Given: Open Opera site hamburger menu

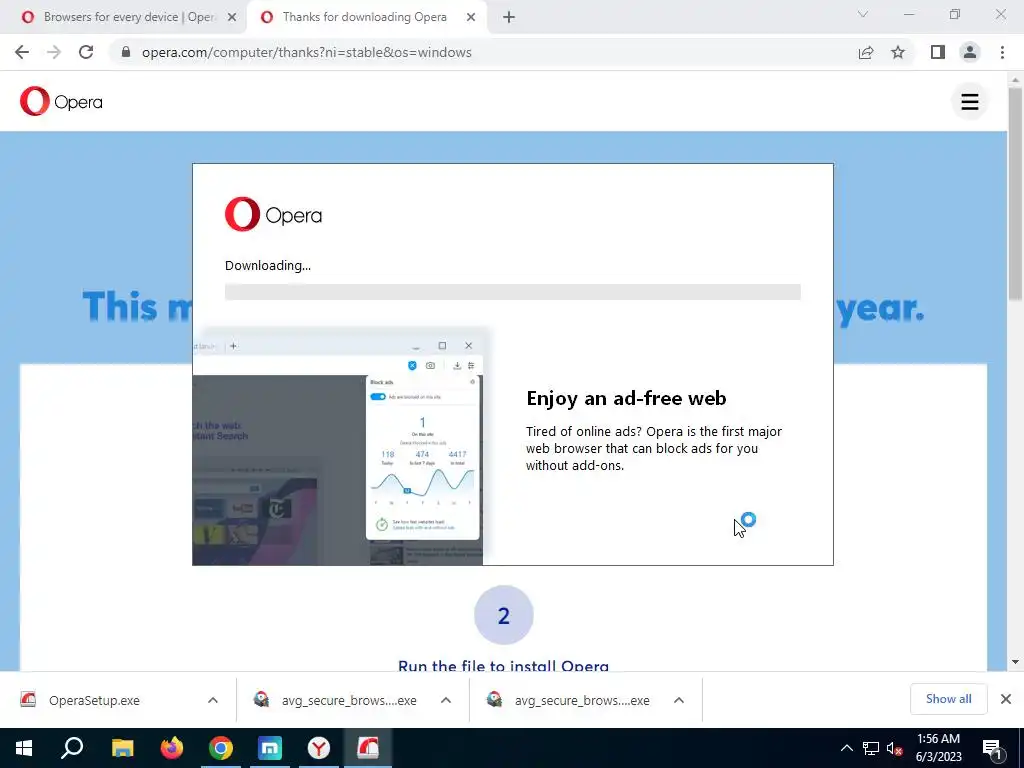Looking at the screenshot, I should (970, 101).
